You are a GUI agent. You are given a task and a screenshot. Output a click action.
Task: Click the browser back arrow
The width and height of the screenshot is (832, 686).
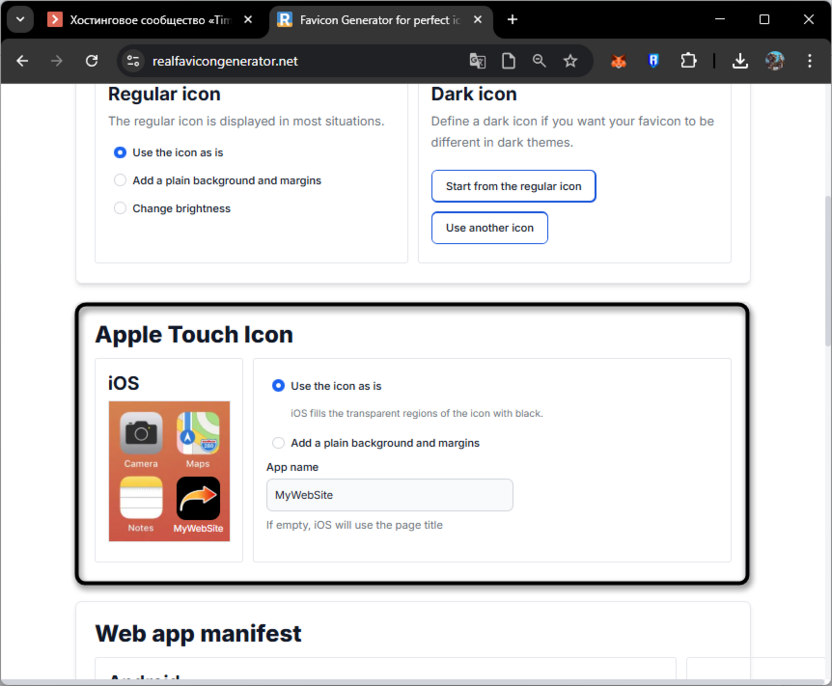point(22,61)
